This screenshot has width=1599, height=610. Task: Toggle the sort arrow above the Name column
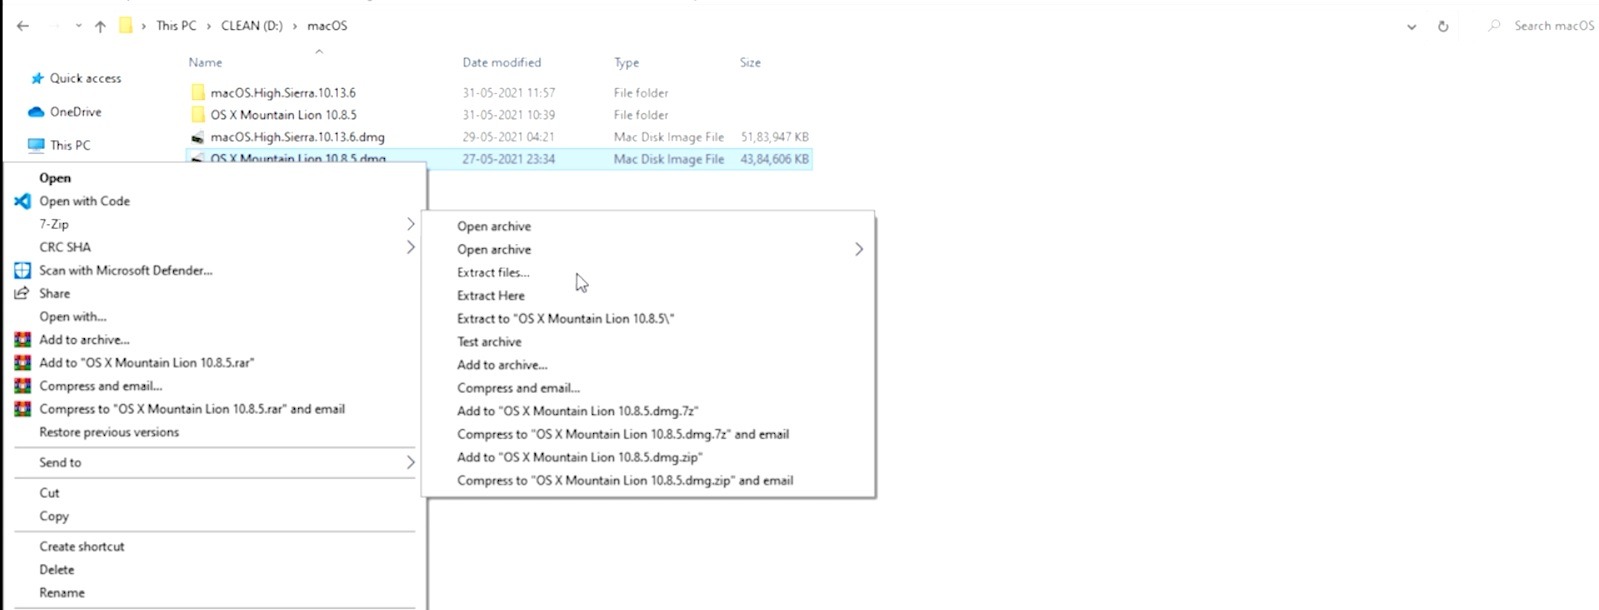click(319, 51)
